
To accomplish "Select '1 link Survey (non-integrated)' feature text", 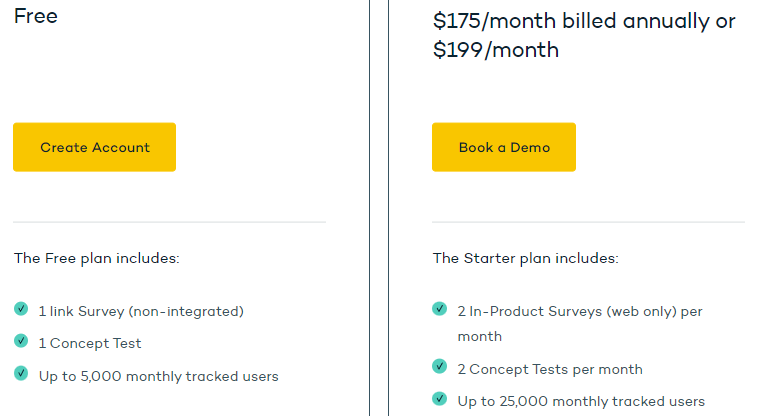I will coord(141,311).
